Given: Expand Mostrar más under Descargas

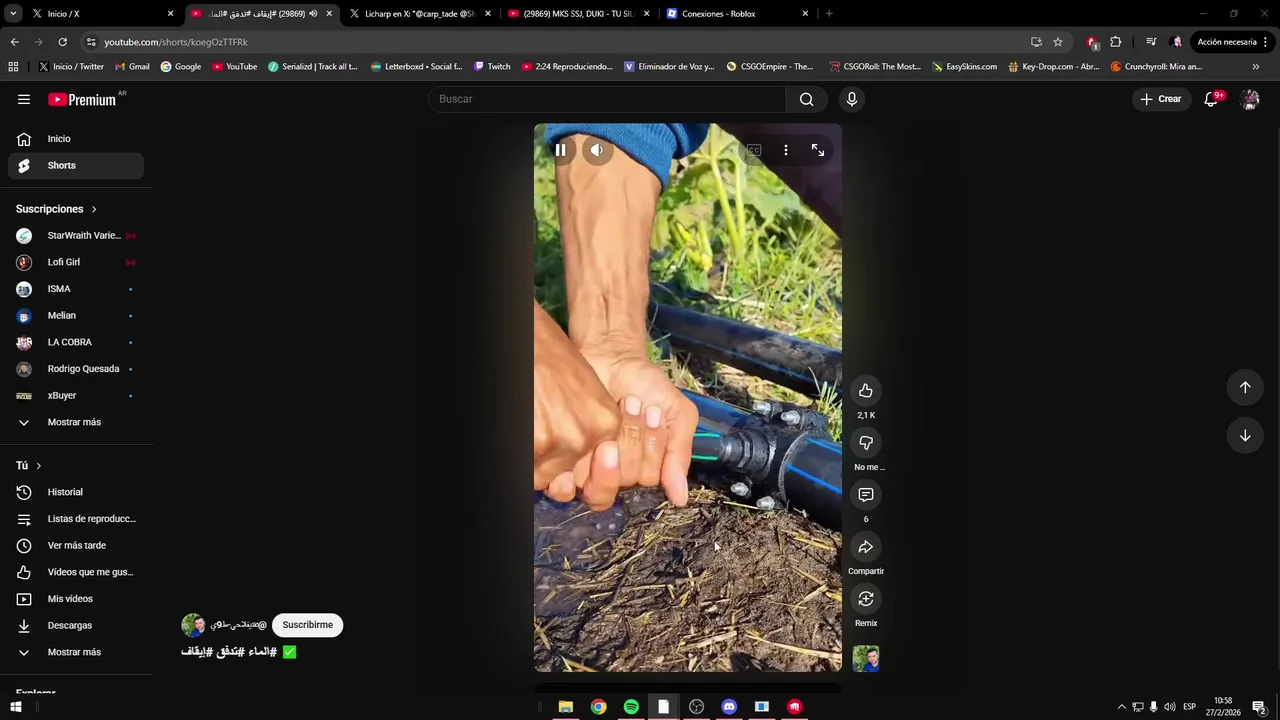Looking at the screenshot, I should 76,652.
